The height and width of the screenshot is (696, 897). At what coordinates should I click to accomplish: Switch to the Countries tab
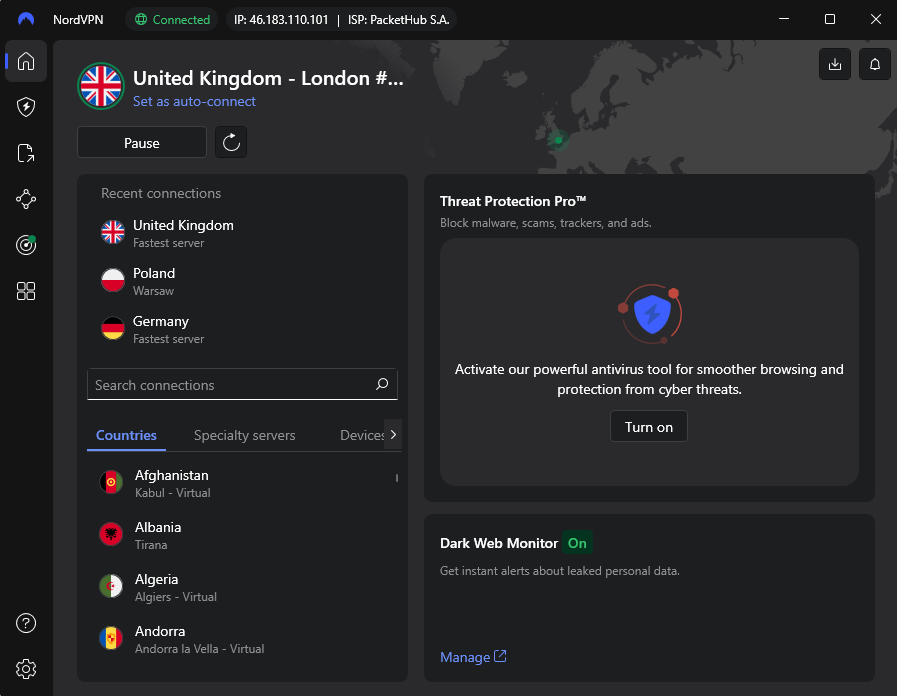pyautogui.click(x=126, y=435)
